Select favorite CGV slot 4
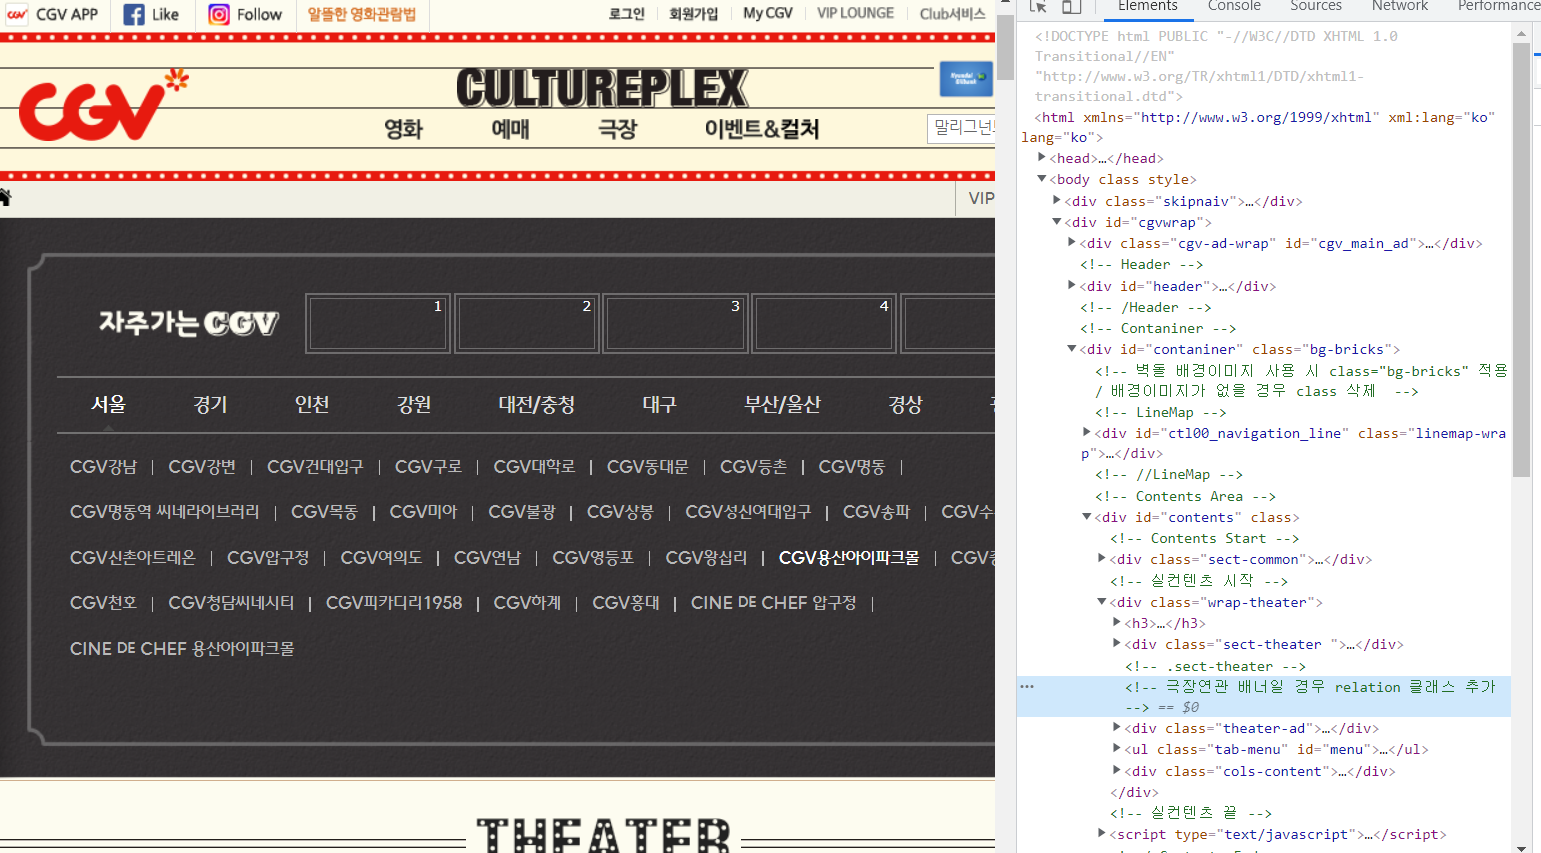The height and width of the screenshot is (853, 1541). (824, 323)
